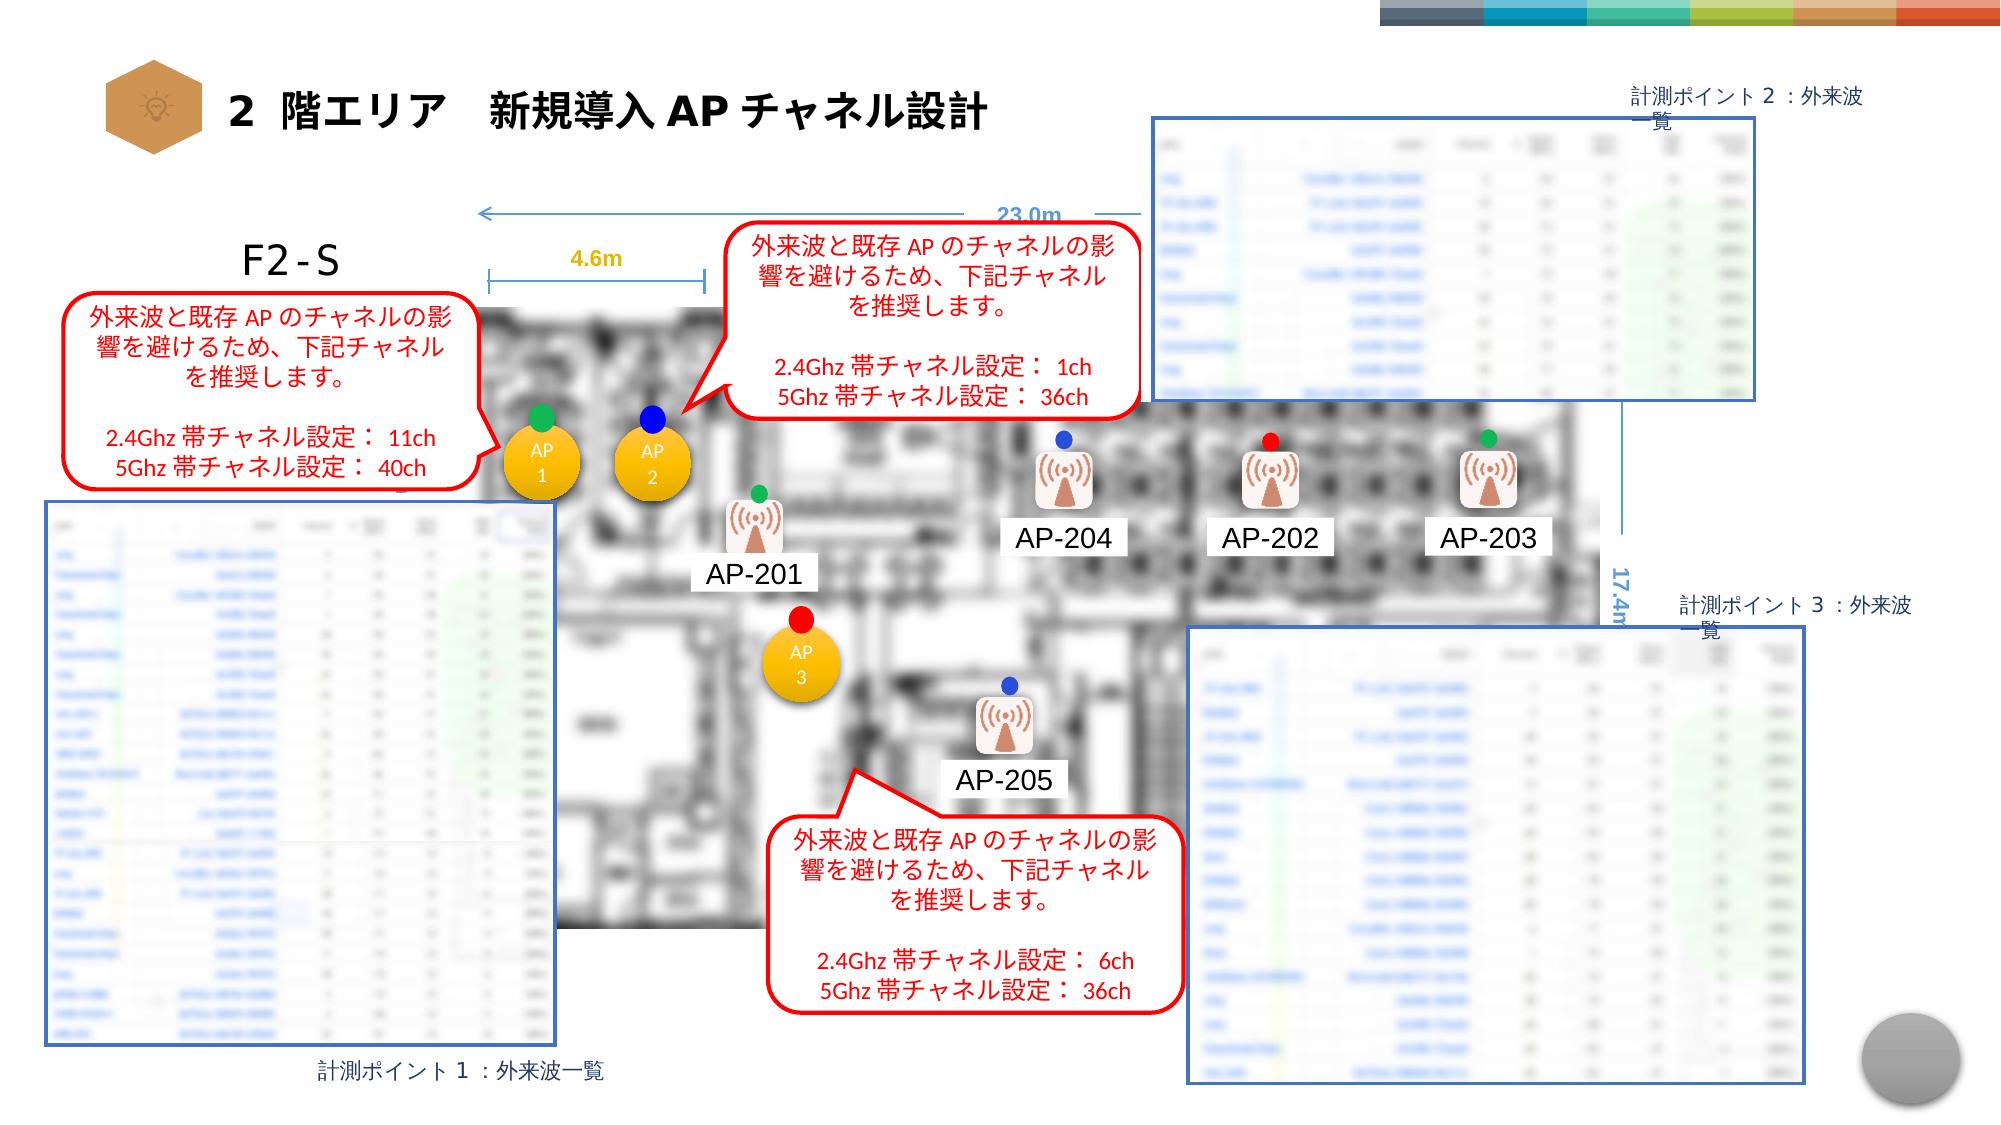Screen dimensions: 2001x1125
Task: Click the yellow AP 2 circle marker
Action: [652, 464]
